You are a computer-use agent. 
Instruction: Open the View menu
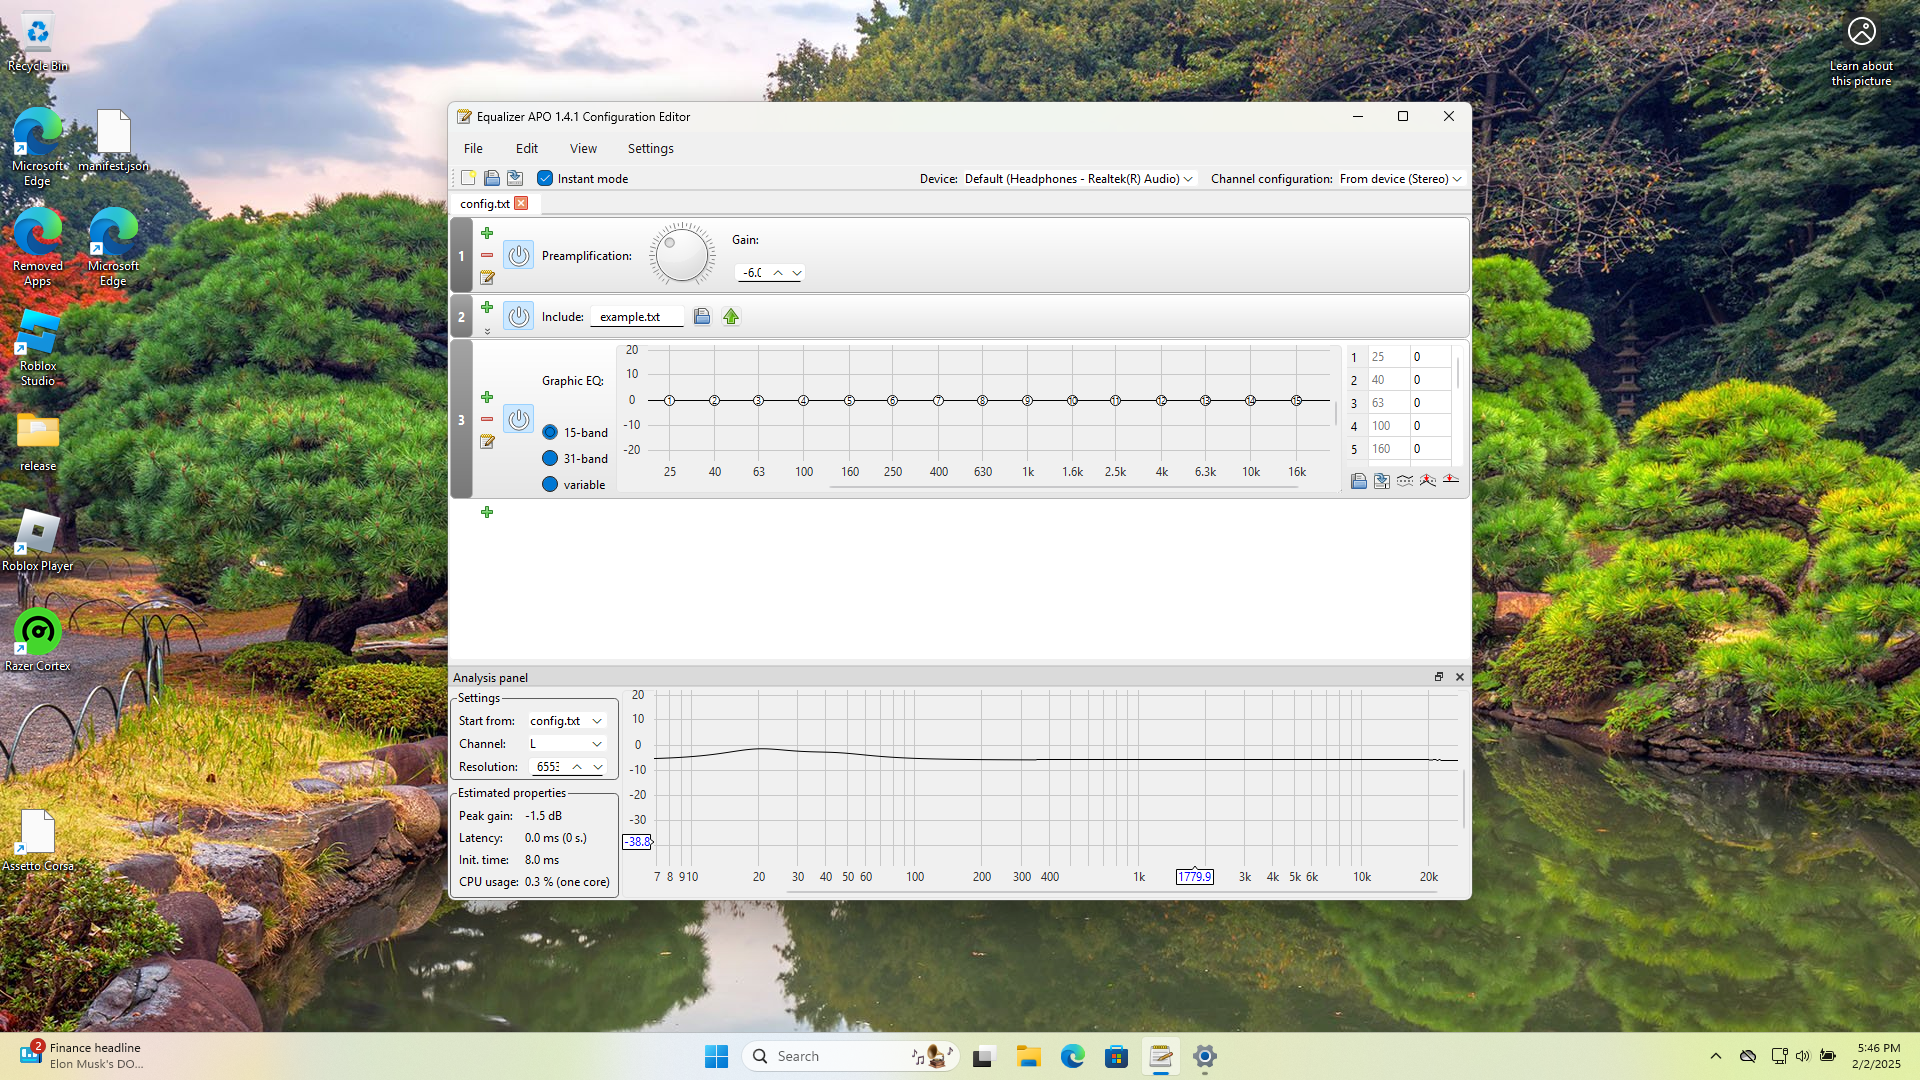583,148
